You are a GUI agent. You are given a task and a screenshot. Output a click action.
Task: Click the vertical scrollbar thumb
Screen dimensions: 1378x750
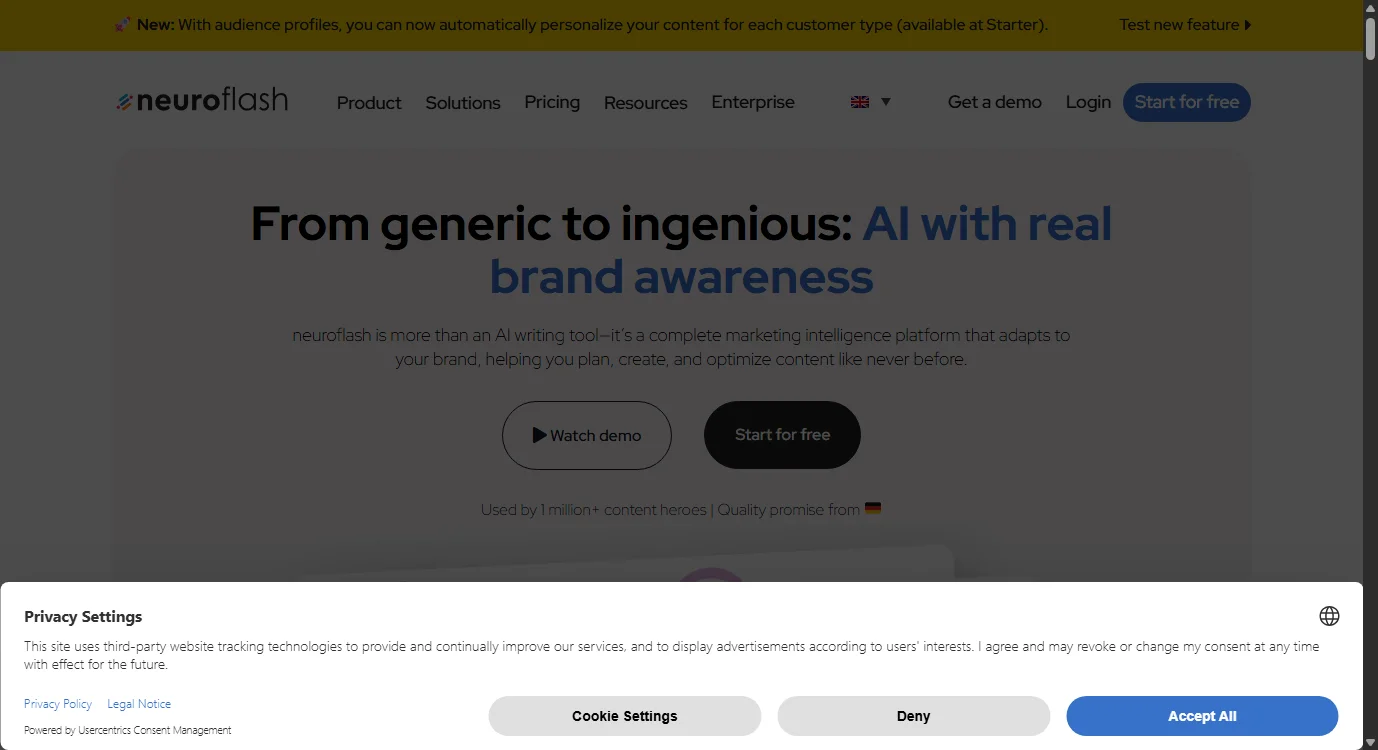[1370, 40]
